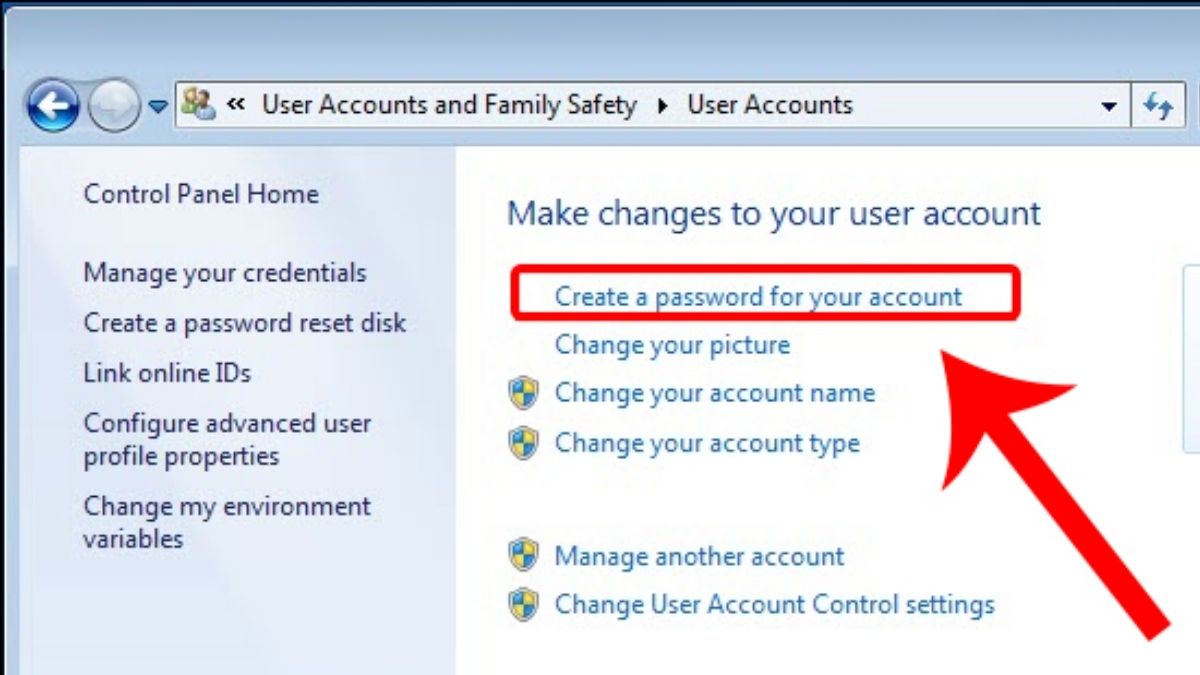Click the User Accounts icon in address bar
1200x675 pixels.
[200, 104]
